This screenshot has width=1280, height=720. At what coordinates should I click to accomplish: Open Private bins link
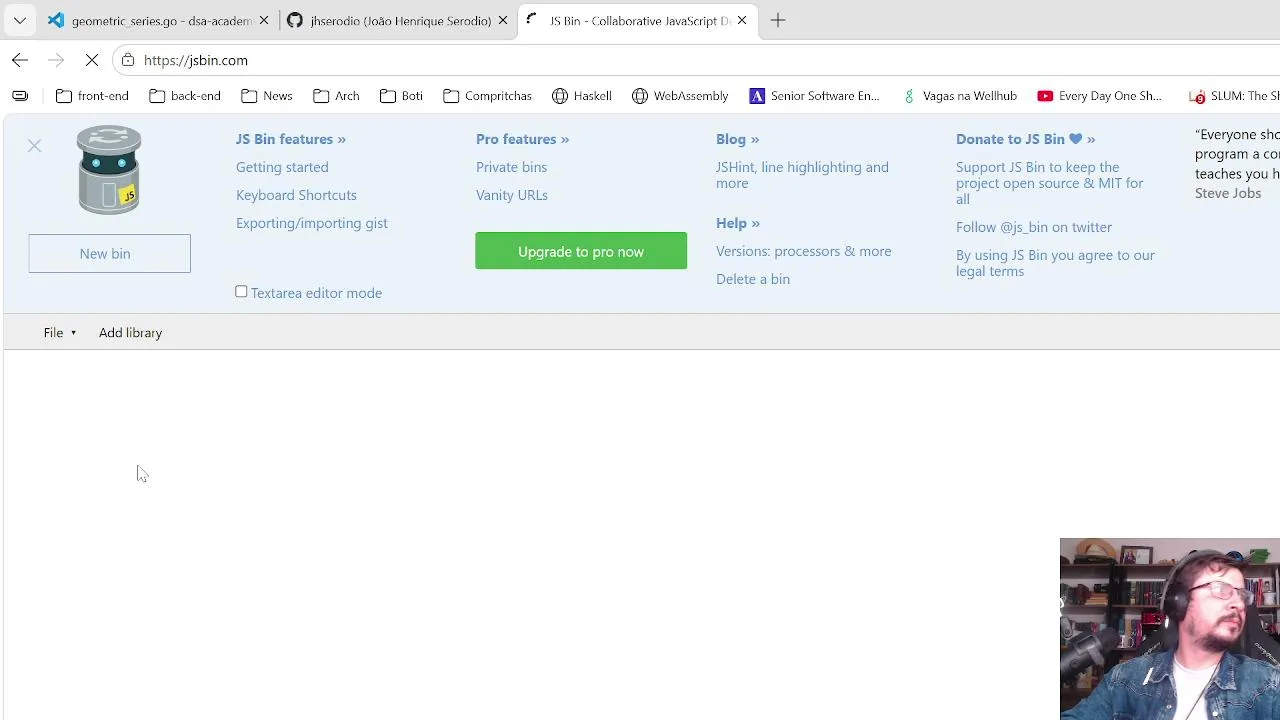(x=511, y=167)
